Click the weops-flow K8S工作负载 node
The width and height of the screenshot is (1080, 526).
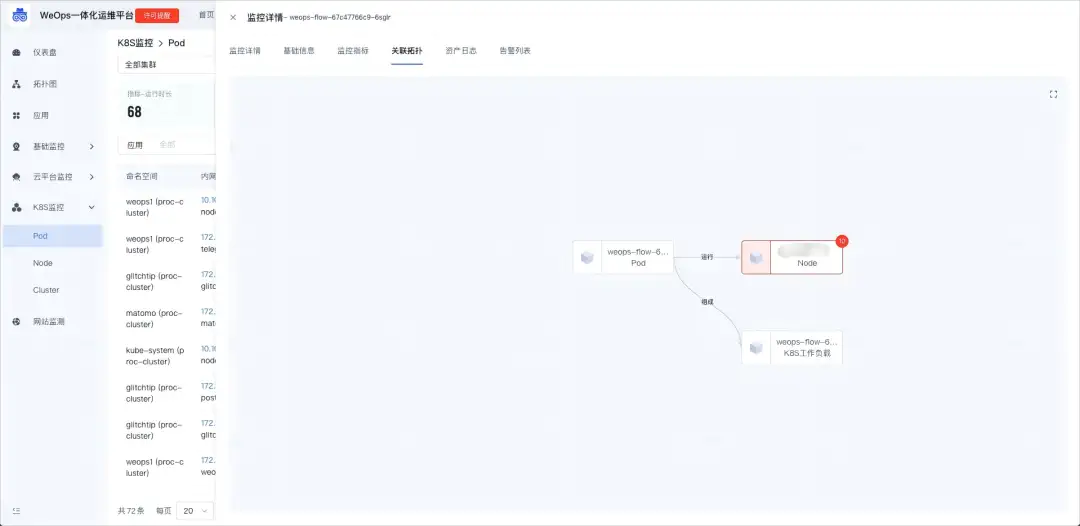(x=792, y=348)
